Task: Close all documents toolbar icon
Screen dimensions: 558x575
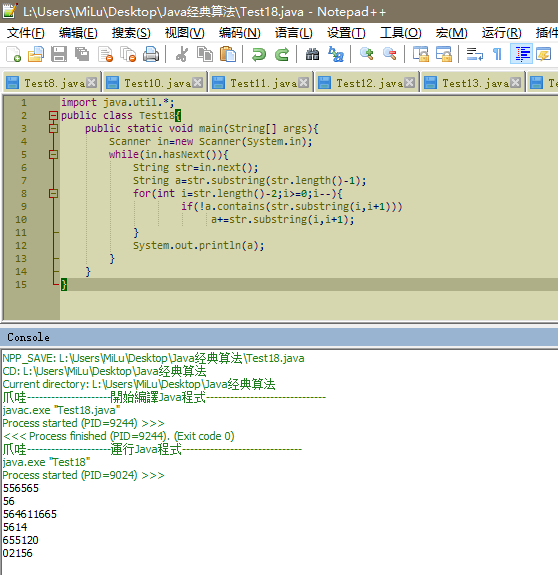Action: [128, 54]
